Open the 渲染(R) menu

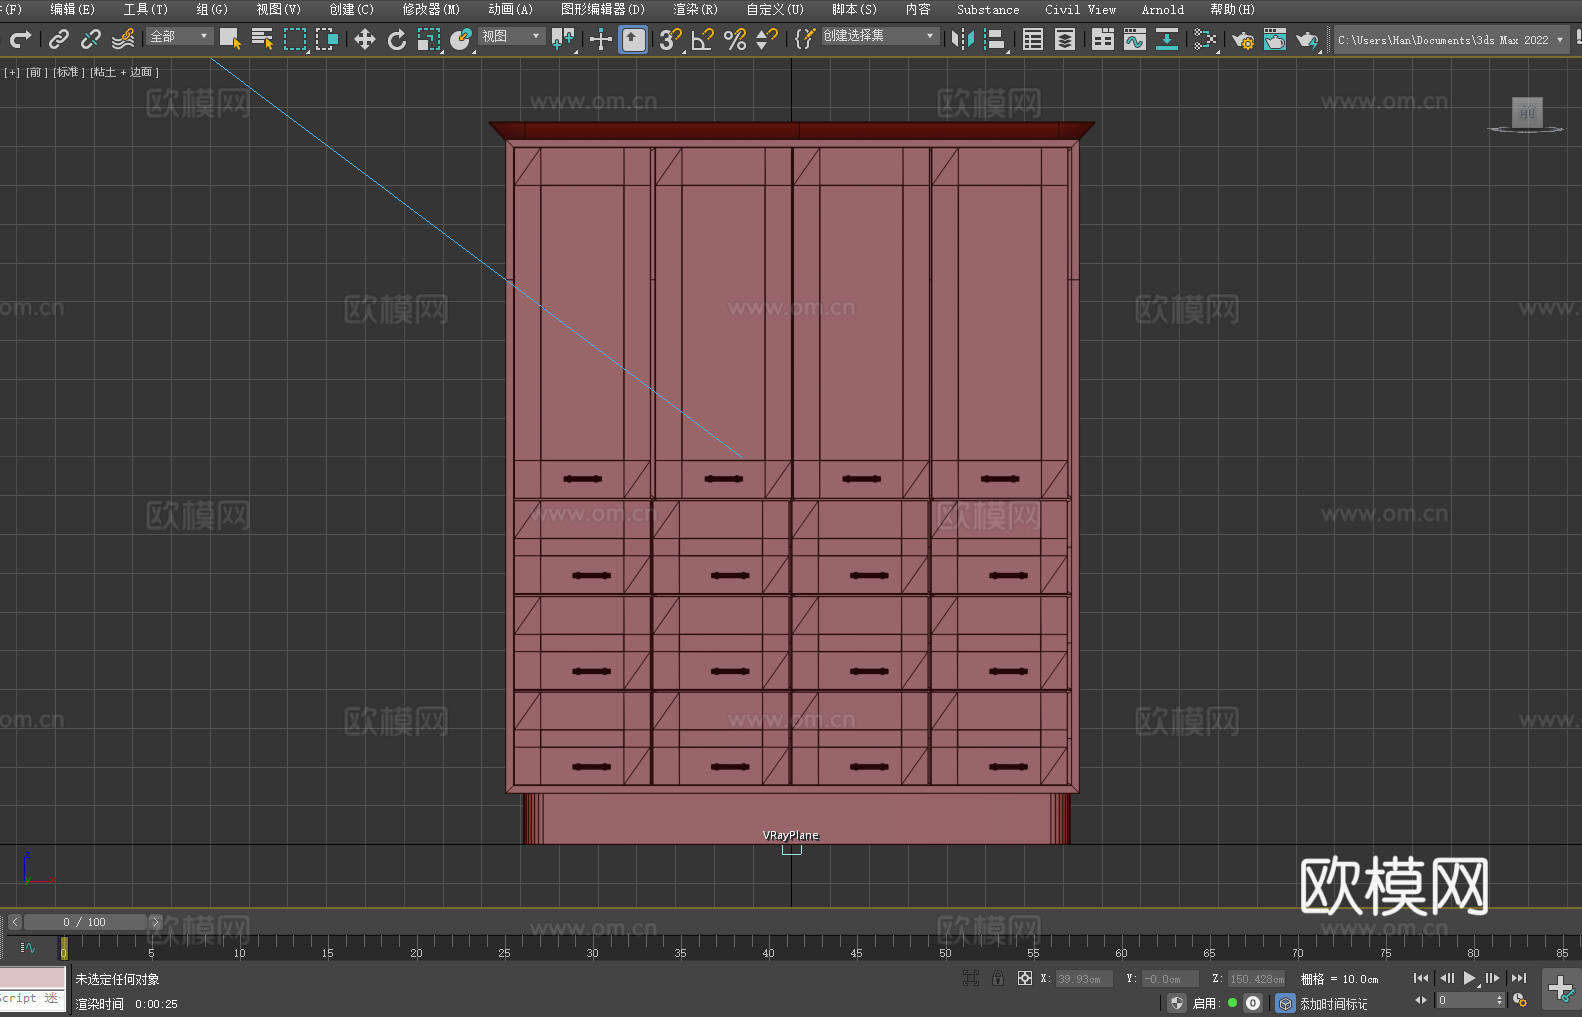[x=695, y=9]
